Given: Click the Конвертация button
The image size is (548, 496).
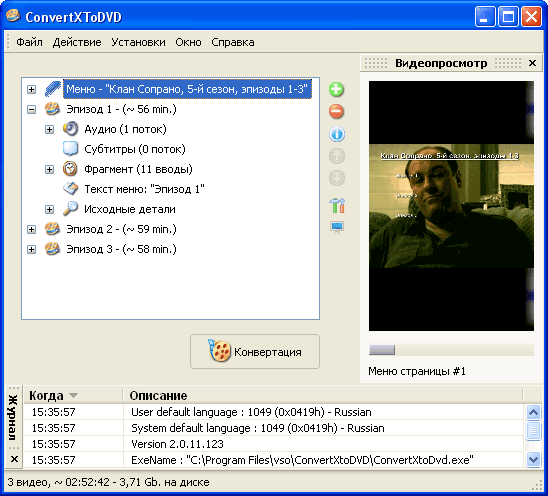Looking at the screenshot, I should [255, 351].
